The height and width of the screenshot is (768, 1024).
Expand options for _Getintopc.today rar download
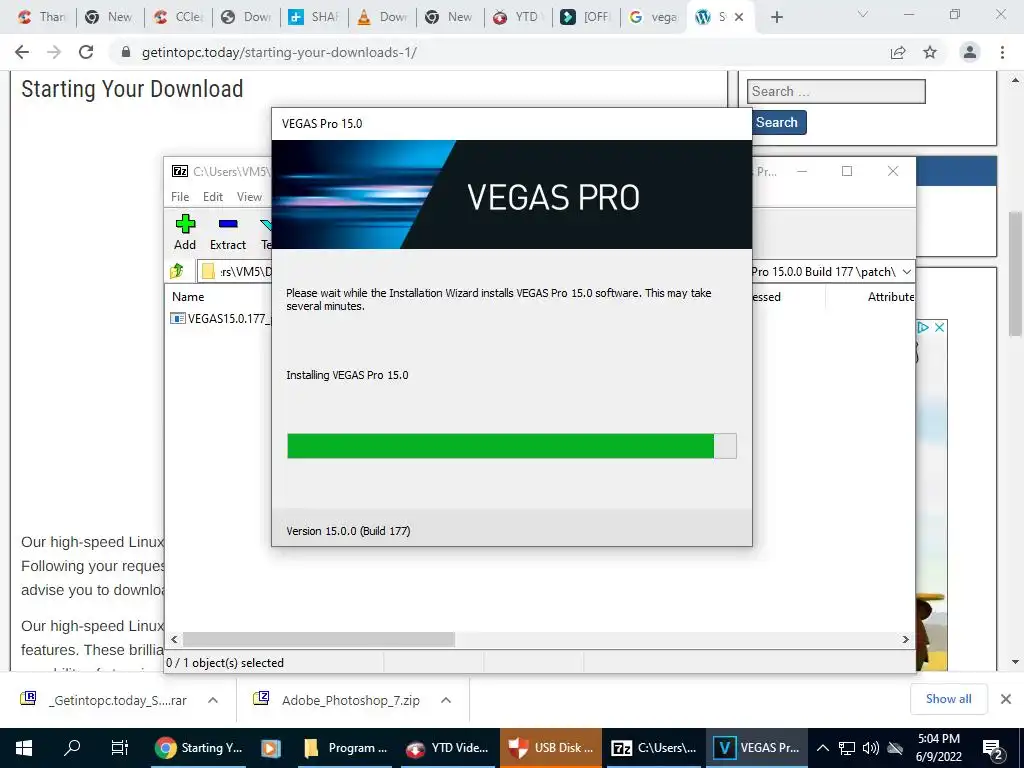tap(213, 700)
